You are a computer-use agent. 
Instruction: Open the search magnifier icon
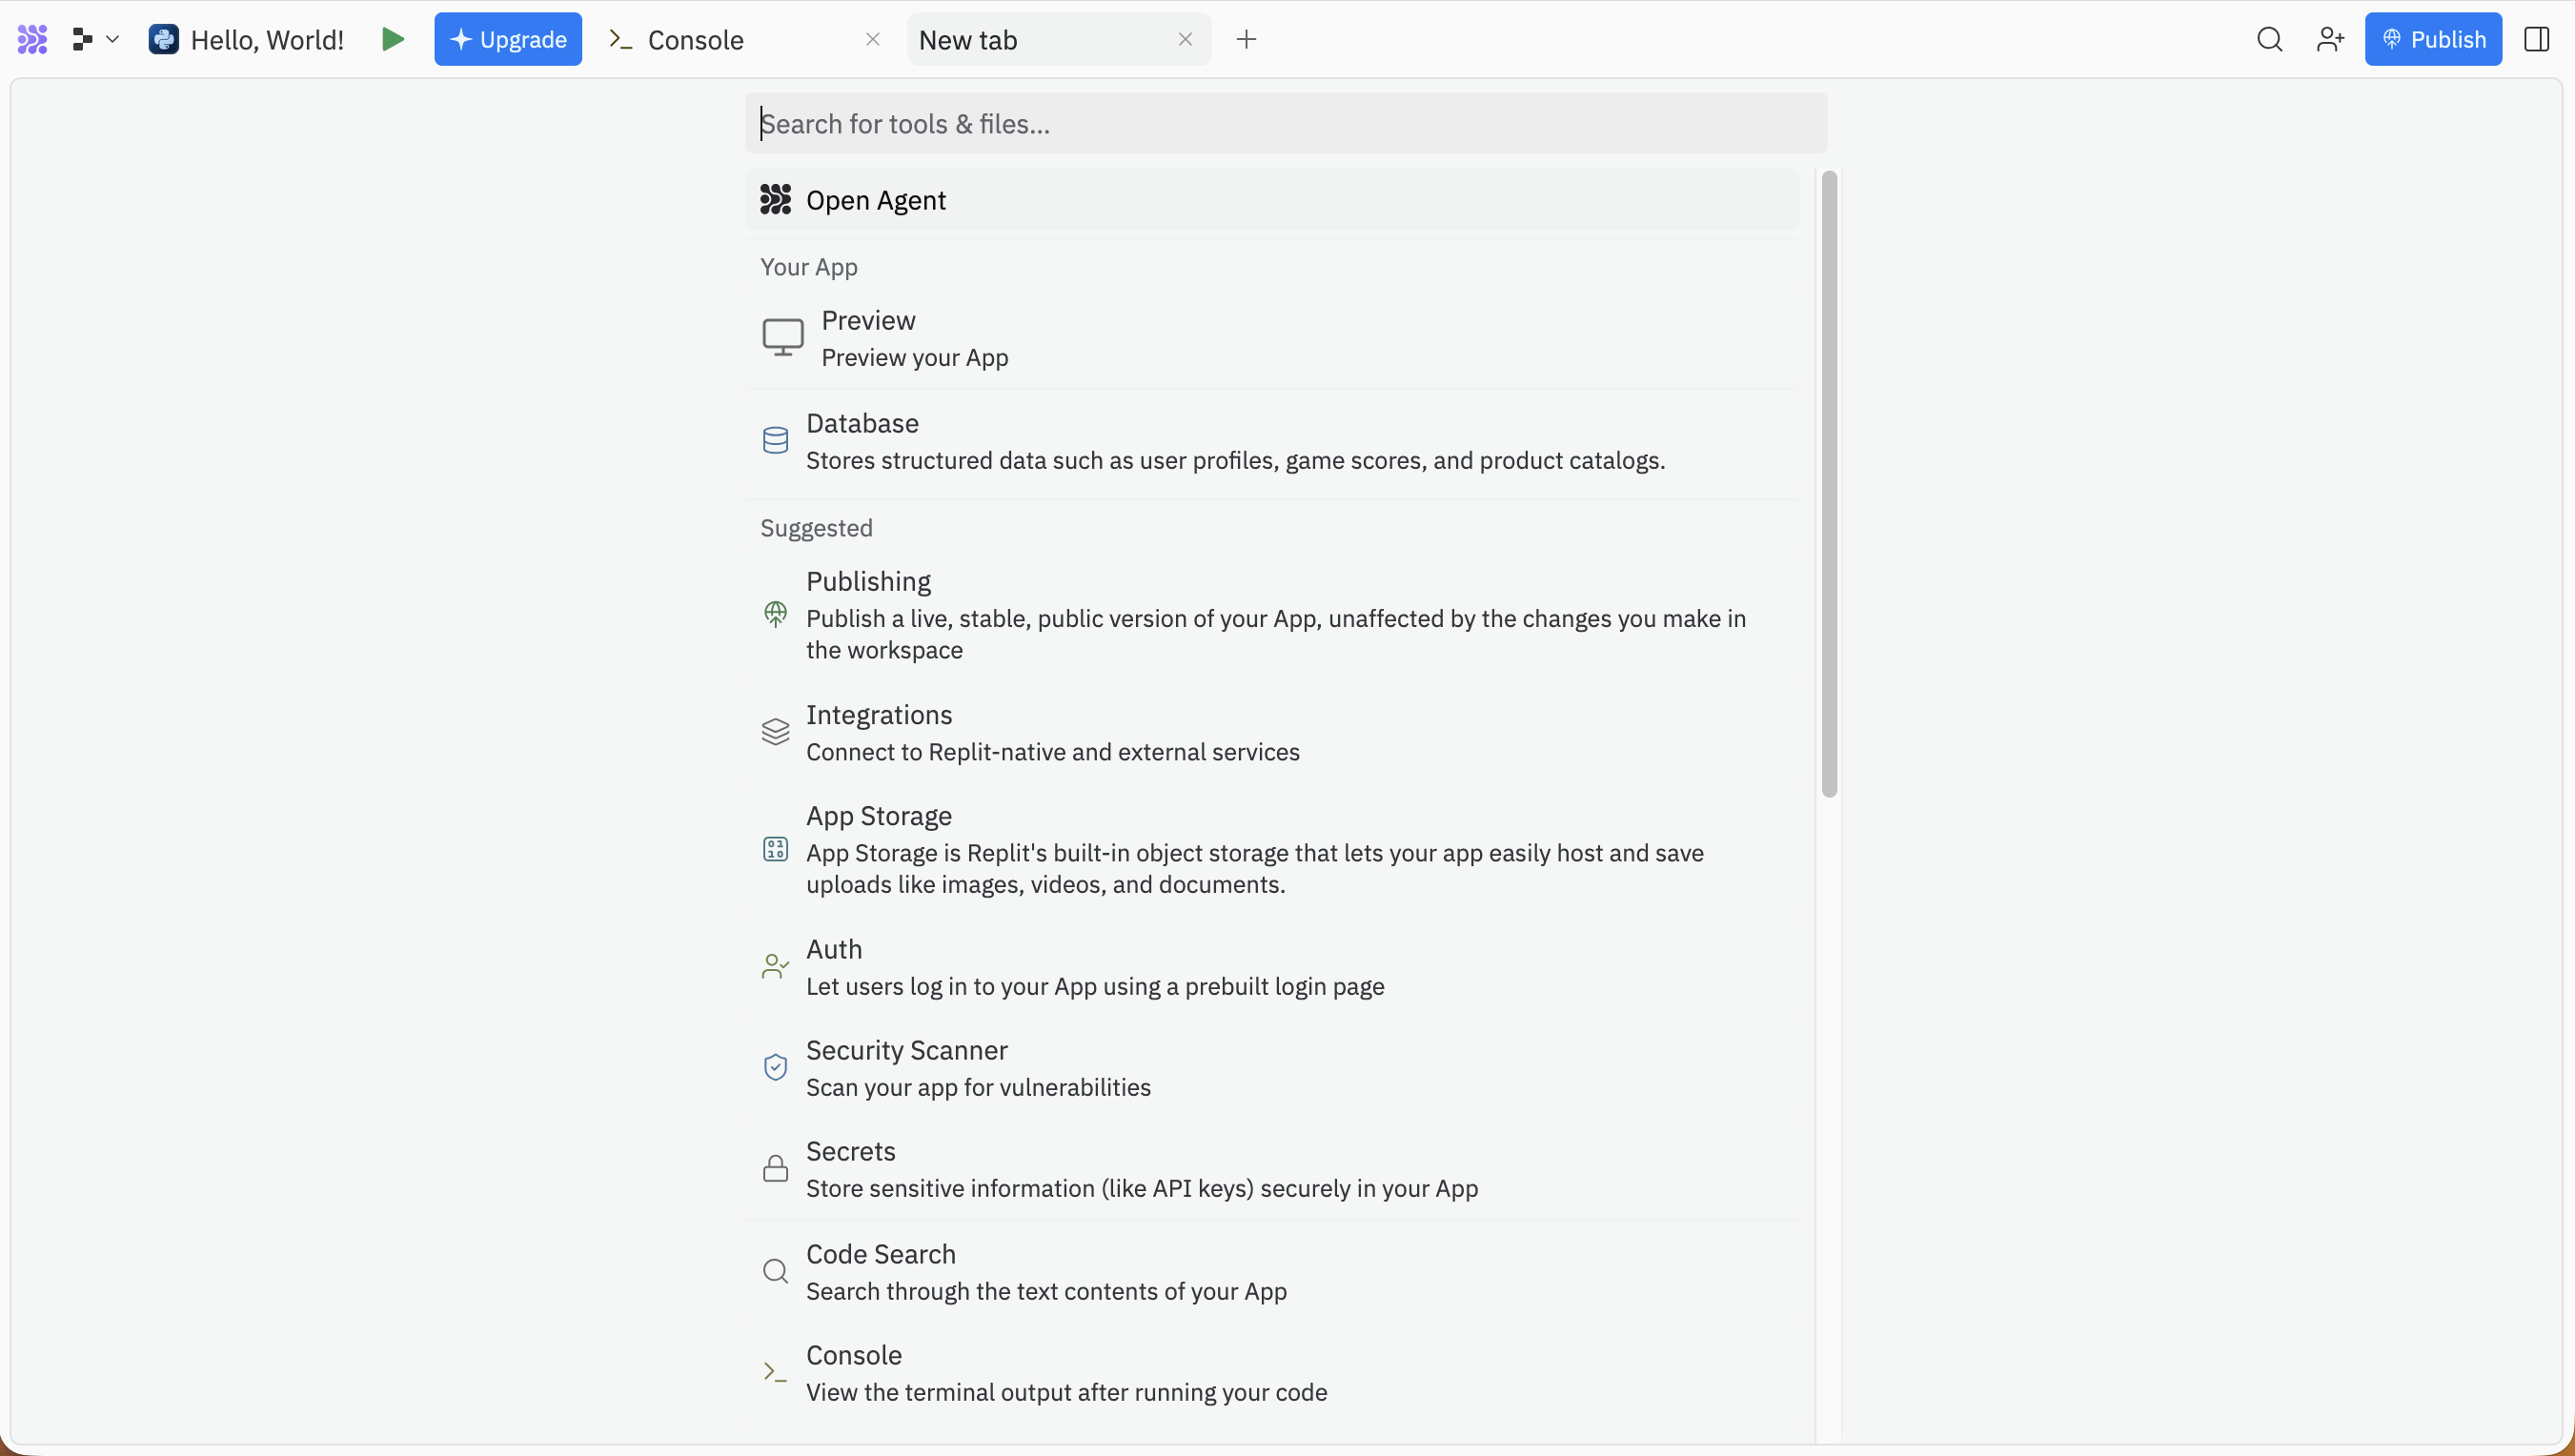point(2269,39)
